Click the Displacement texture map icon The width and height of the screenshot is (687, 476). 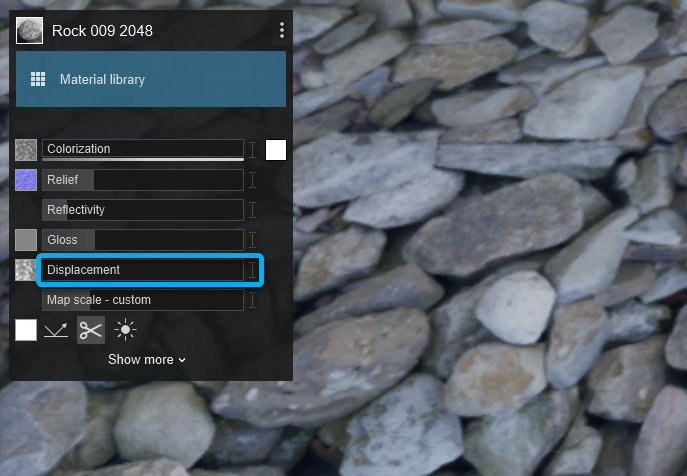[x=26, y=270]
